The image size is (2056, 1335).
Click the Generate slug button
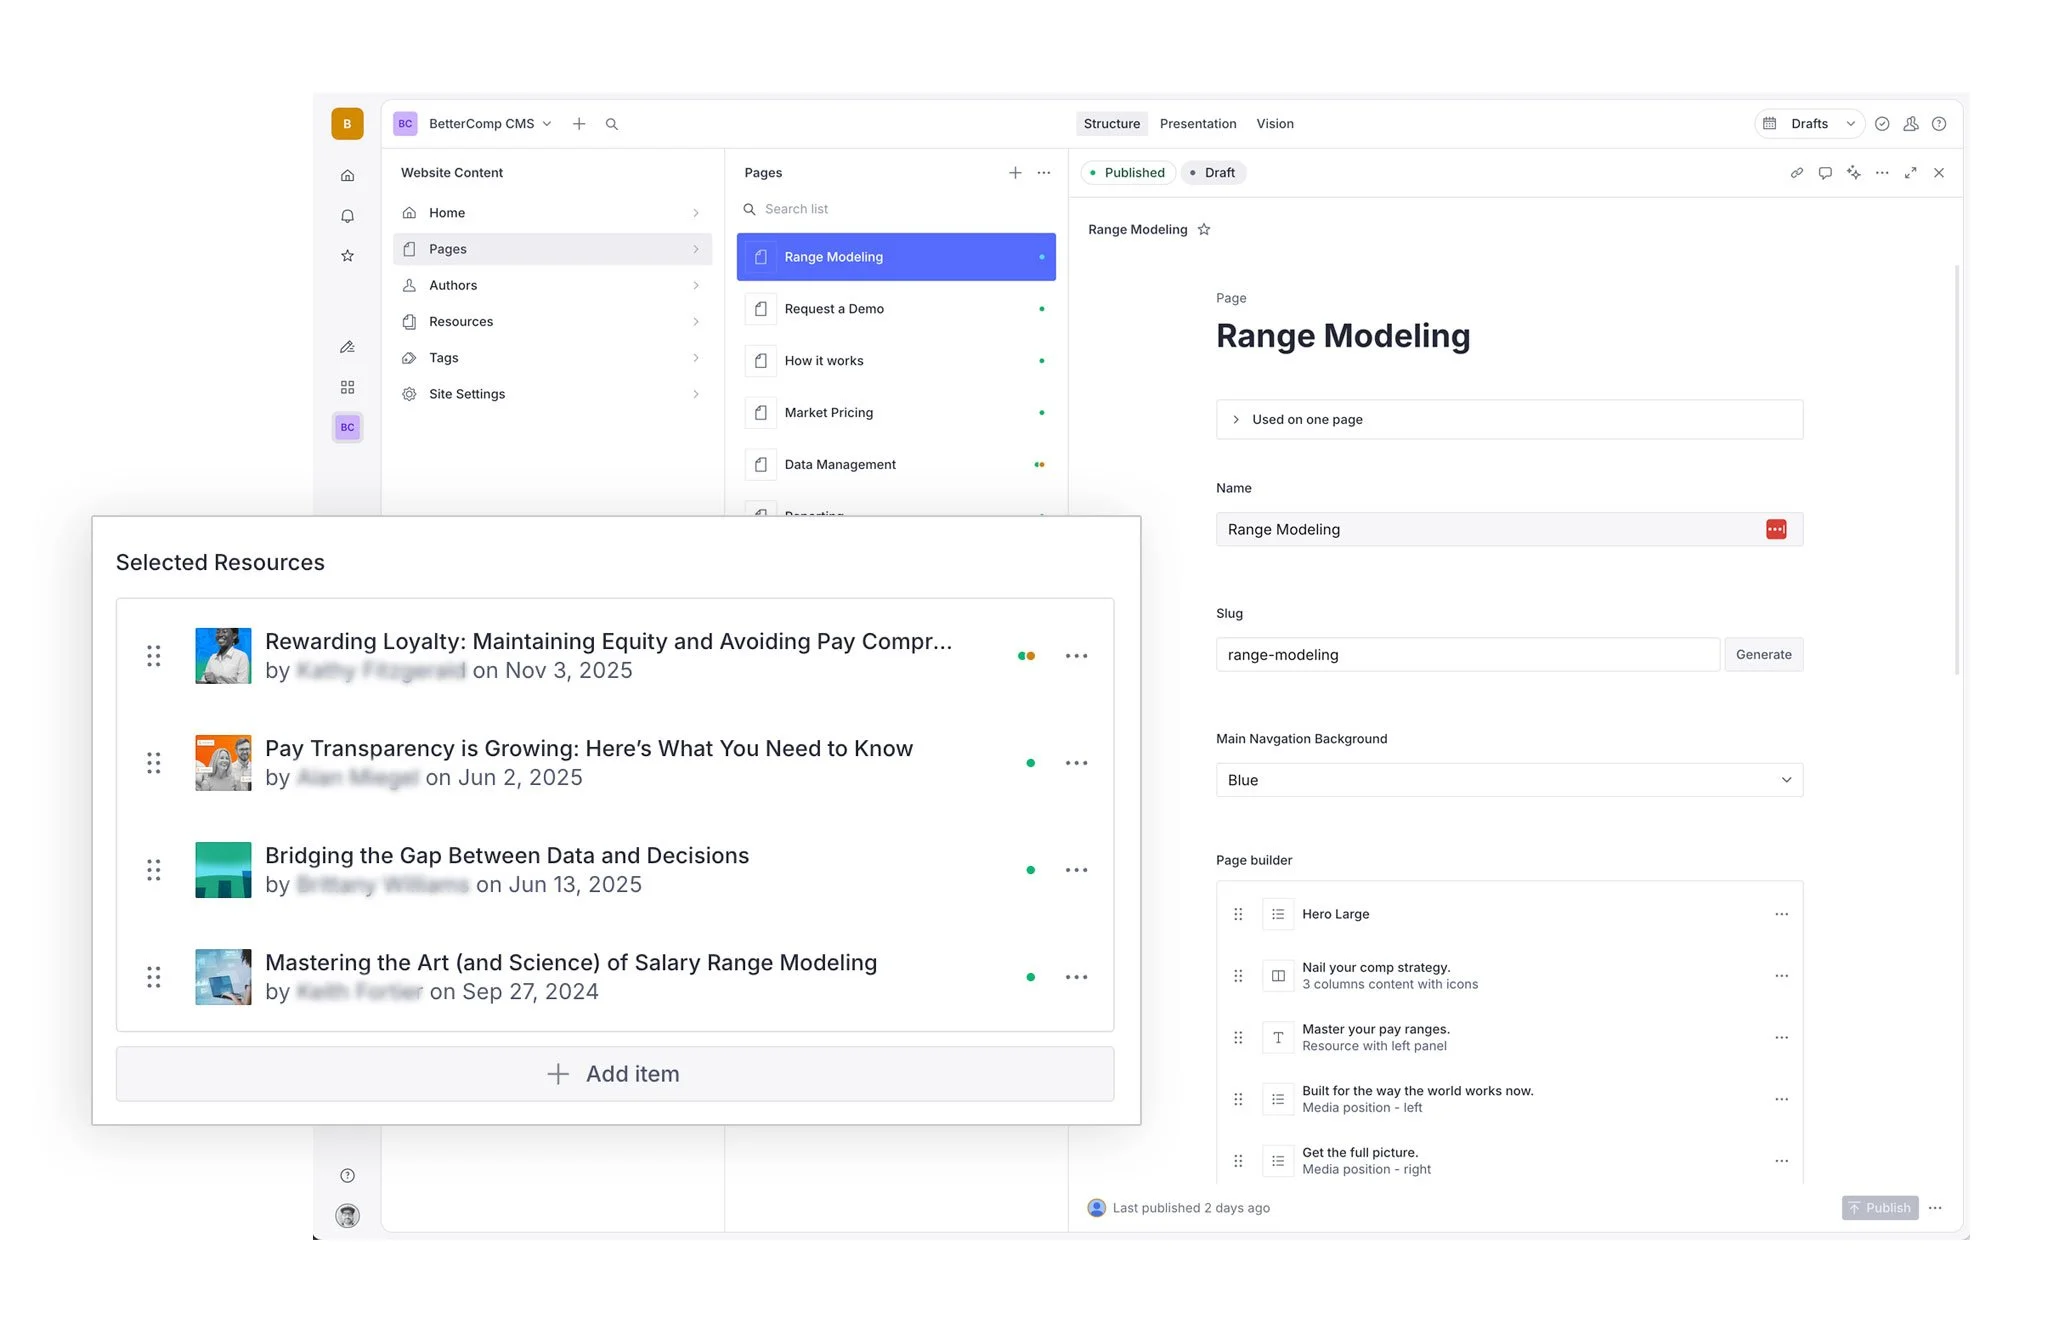coord(1762,655)
